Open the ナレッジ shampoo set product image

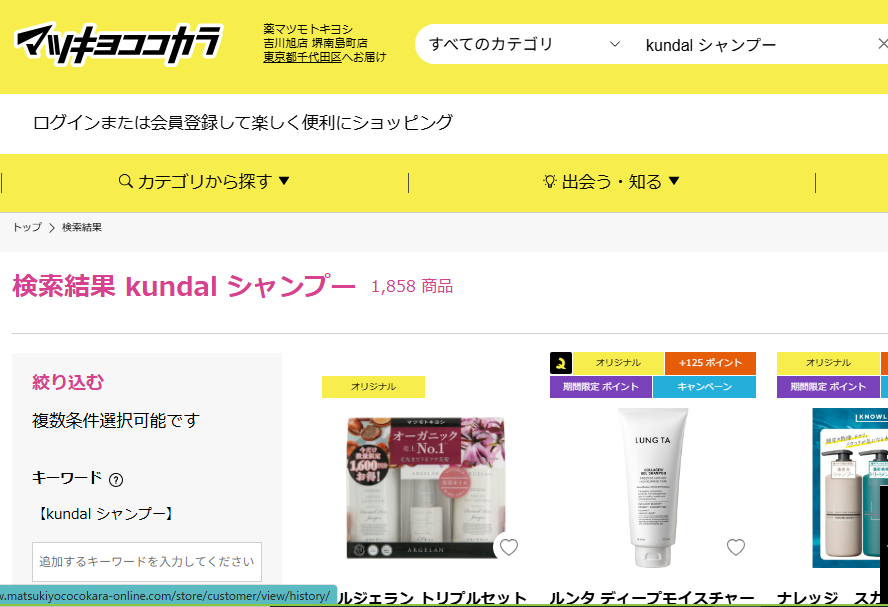click(x=850, y=488)
